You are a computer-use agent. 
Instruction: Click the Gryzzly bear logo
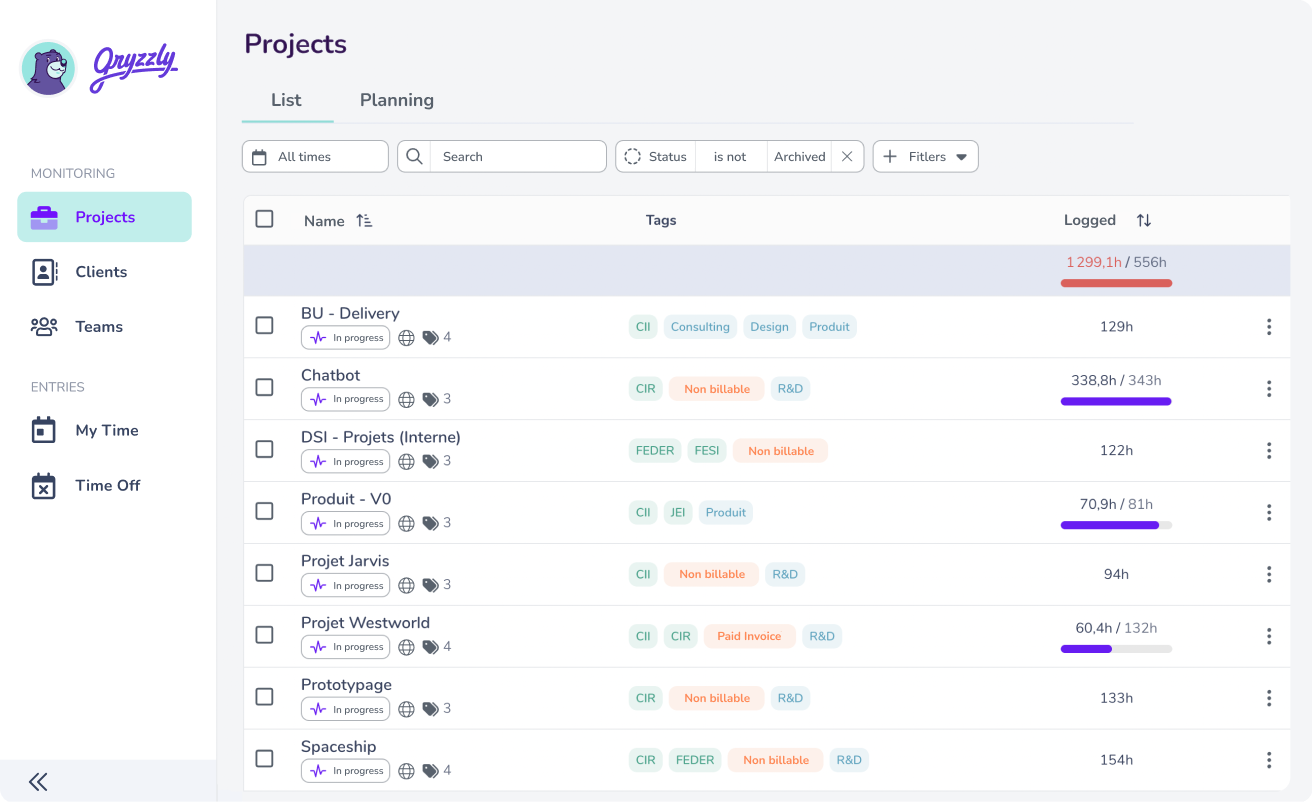(x=48, y=68)
